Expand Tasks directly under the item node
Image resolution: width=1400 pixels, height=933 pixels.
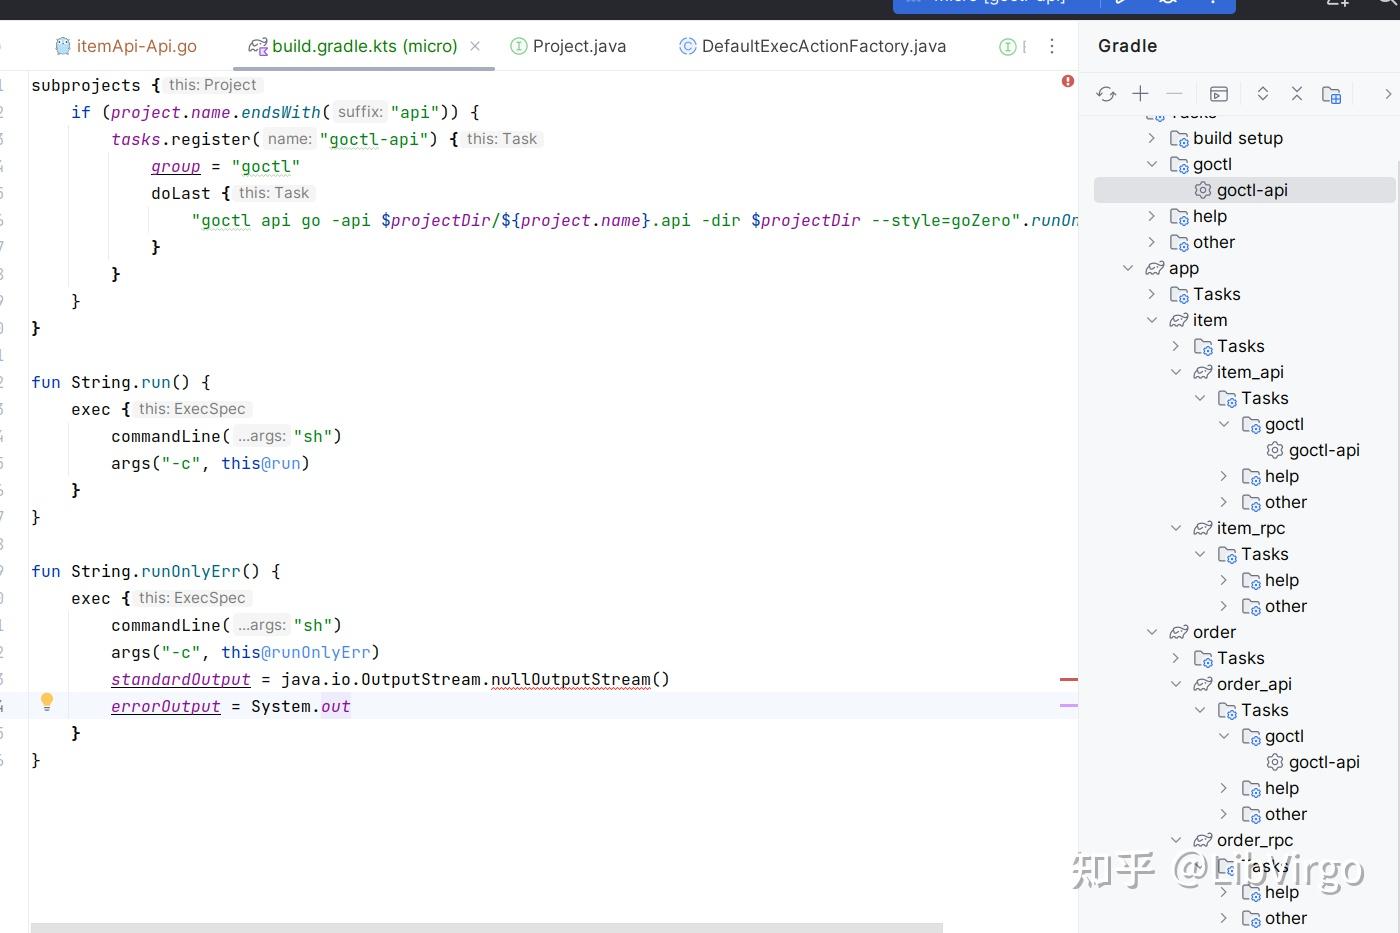click(x=1176, y=346)
